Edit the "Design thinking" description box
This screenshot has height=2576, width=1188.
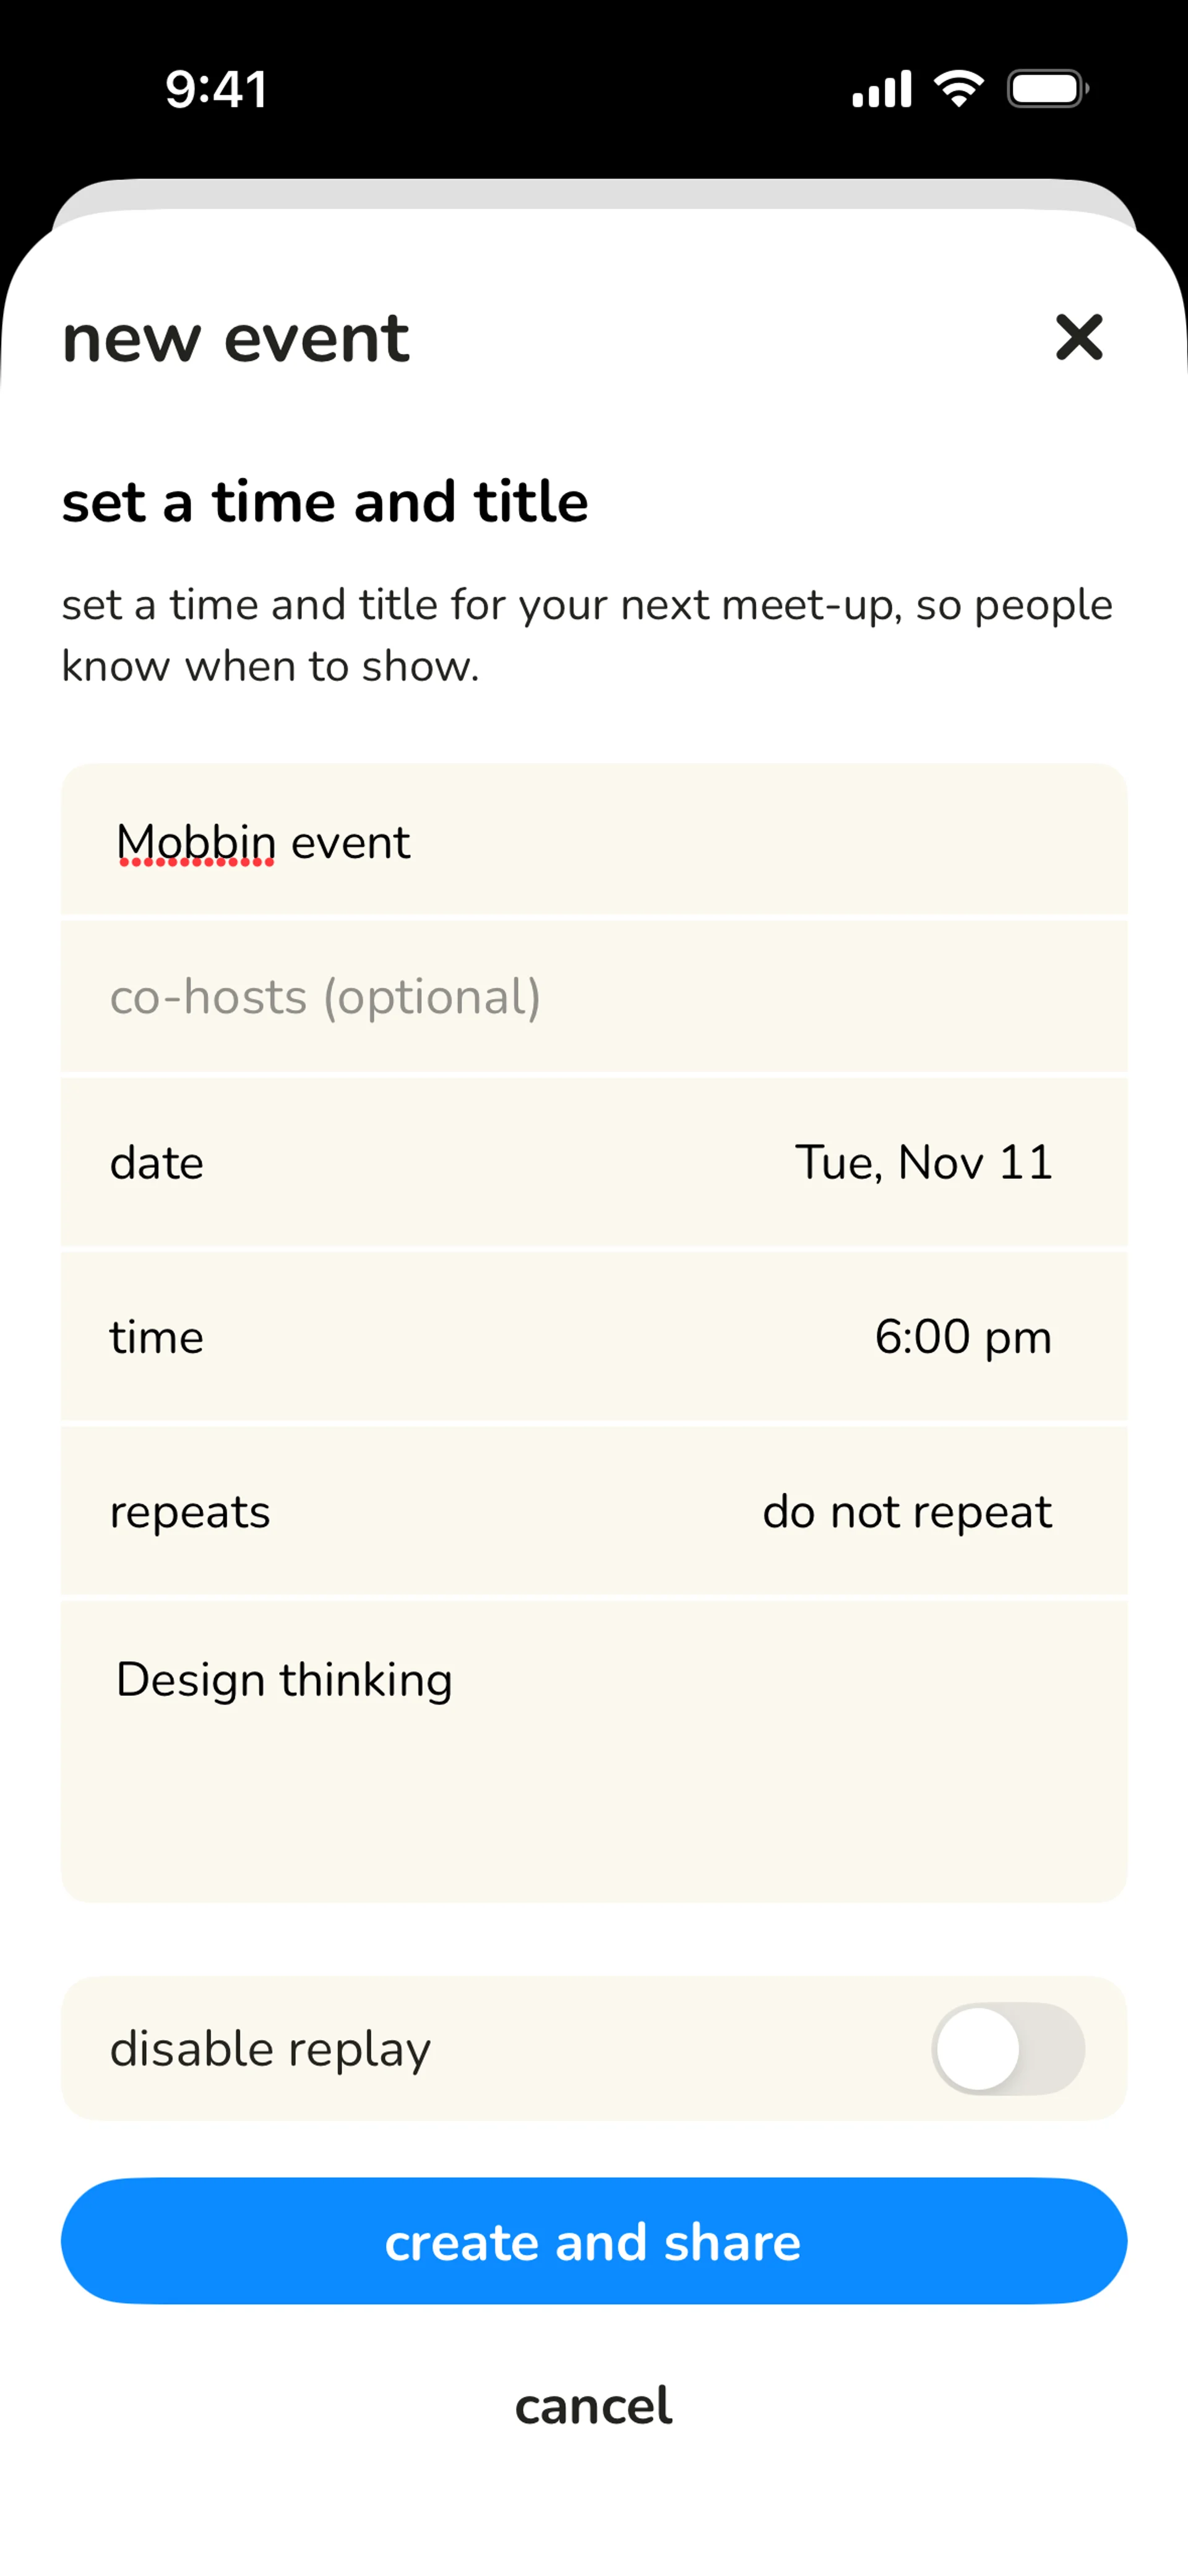click(x=594, y=1750)
